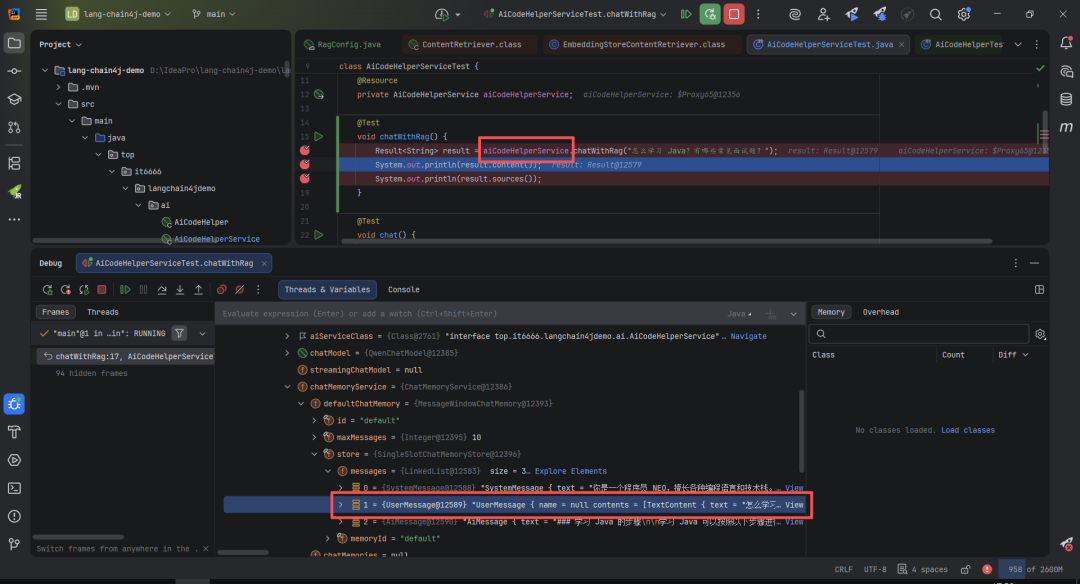Image resolution: width=1080 pixels, height=584 pixels.
Task: Switch to the Console tab
Action: click(404, 290)
